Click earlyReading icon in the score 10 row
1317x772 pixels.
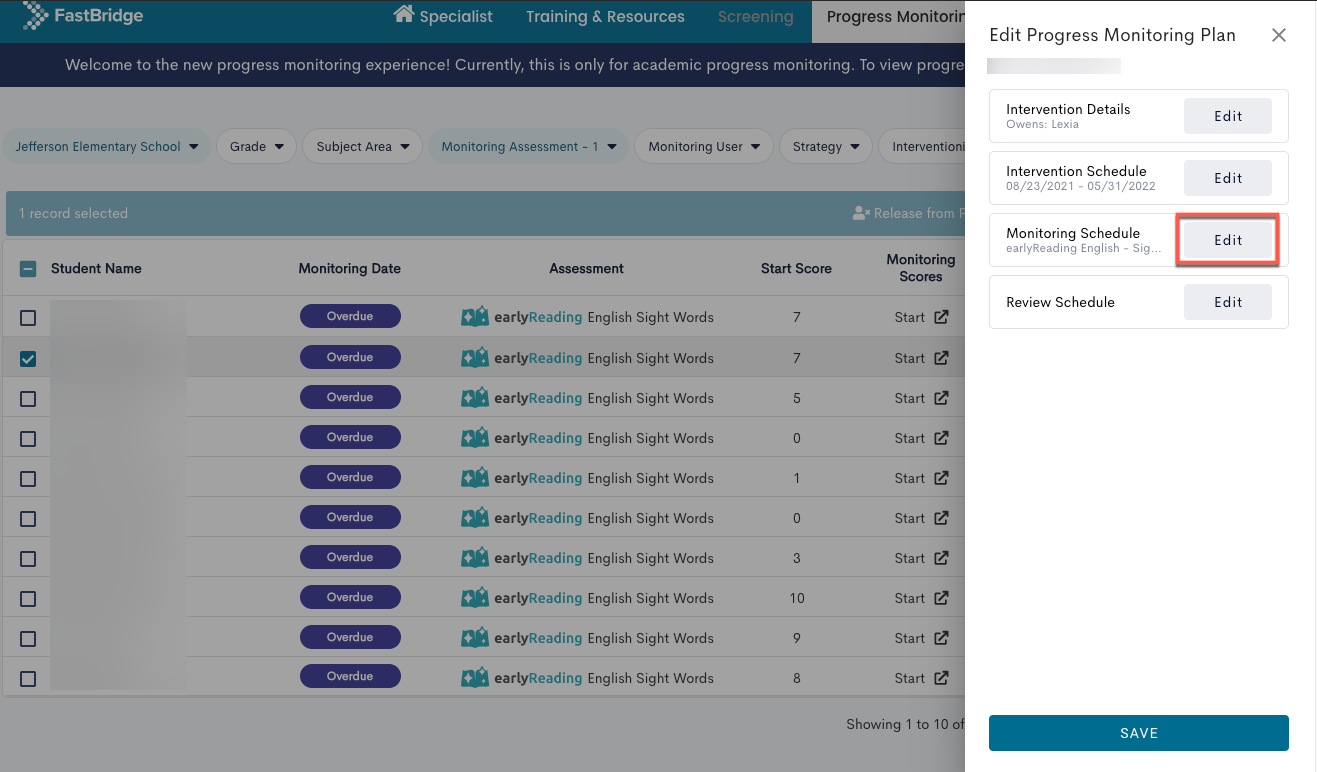[475, 598]
